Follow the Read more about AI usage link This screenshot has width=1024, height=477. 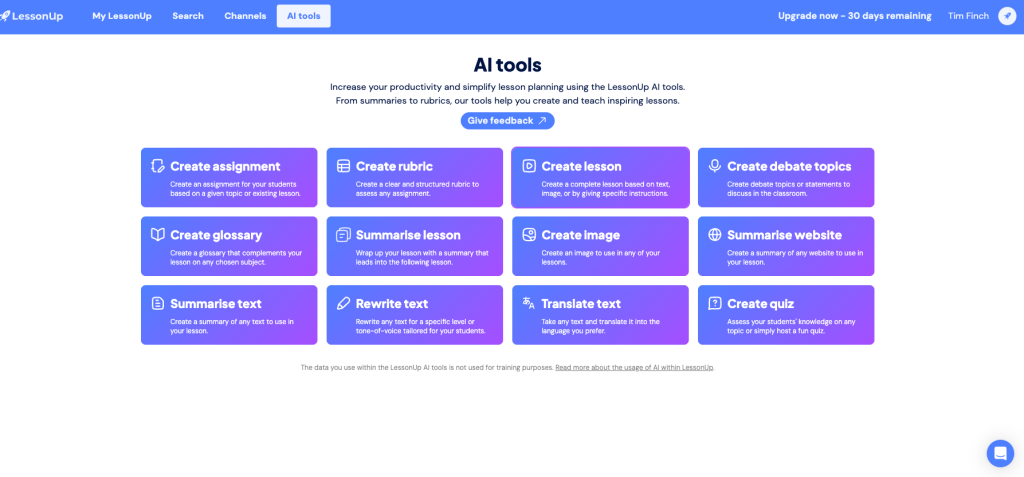point(634,368)
